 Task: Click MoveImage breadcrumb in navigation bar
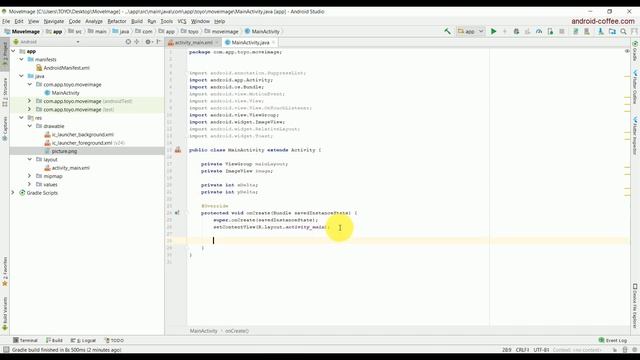[x=22, y=31]
